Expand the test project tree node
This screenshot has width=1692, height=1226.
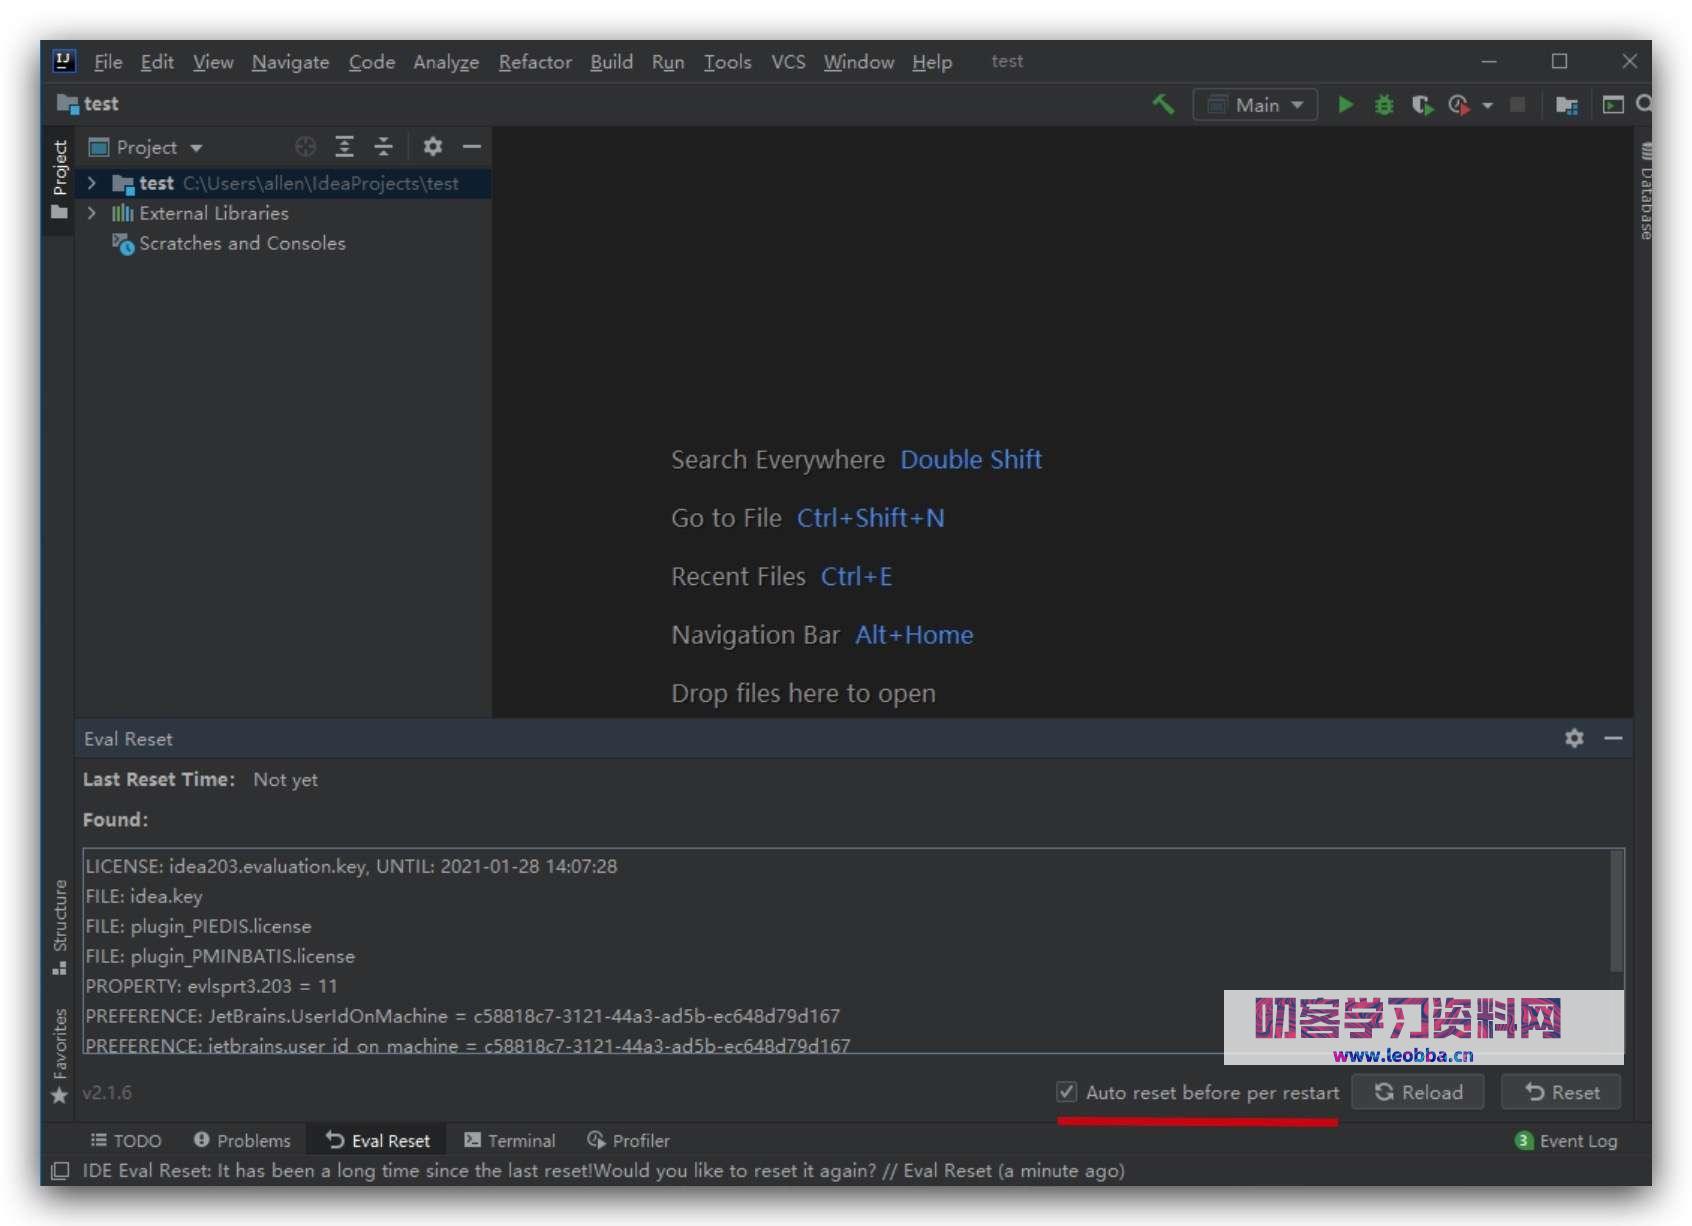pyautogui.click(x=91, y=183)
